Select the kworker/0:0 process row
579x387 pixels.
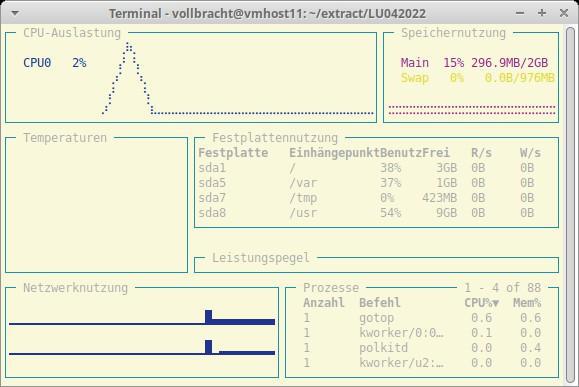point(422,333)
